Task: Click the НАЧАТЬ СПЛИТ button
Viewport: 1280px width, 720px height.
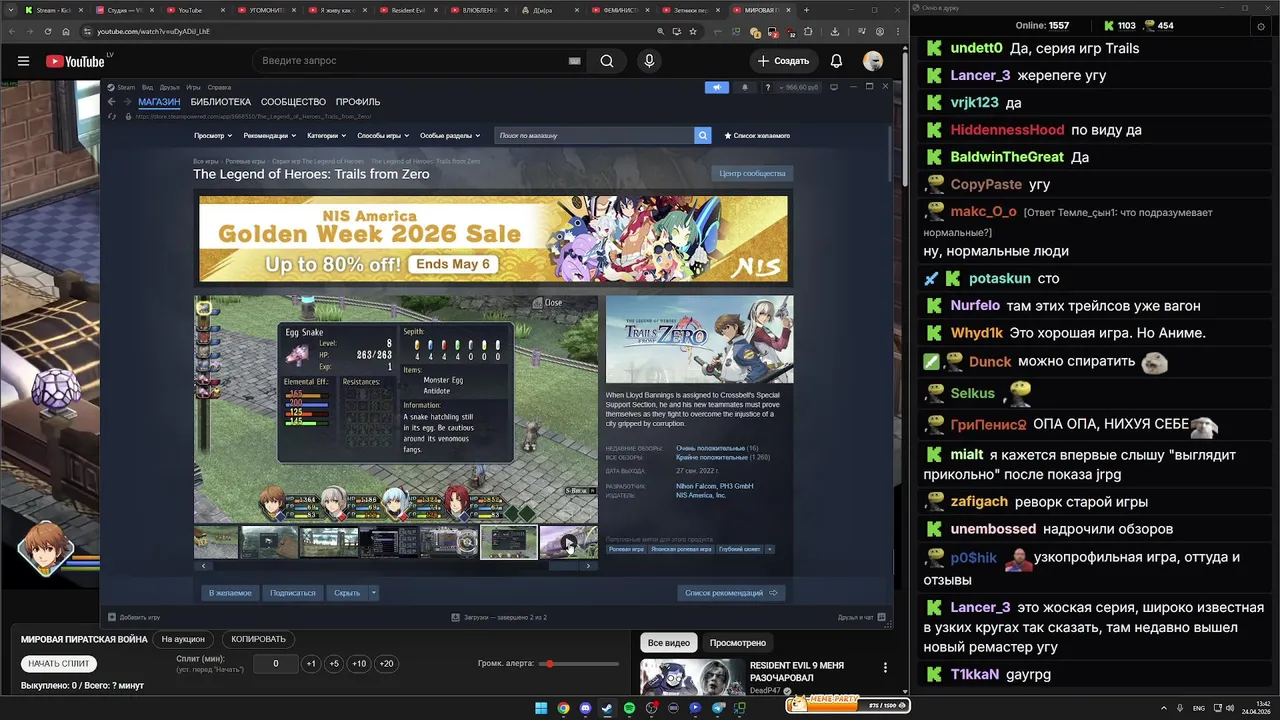Action: point(60,663)
